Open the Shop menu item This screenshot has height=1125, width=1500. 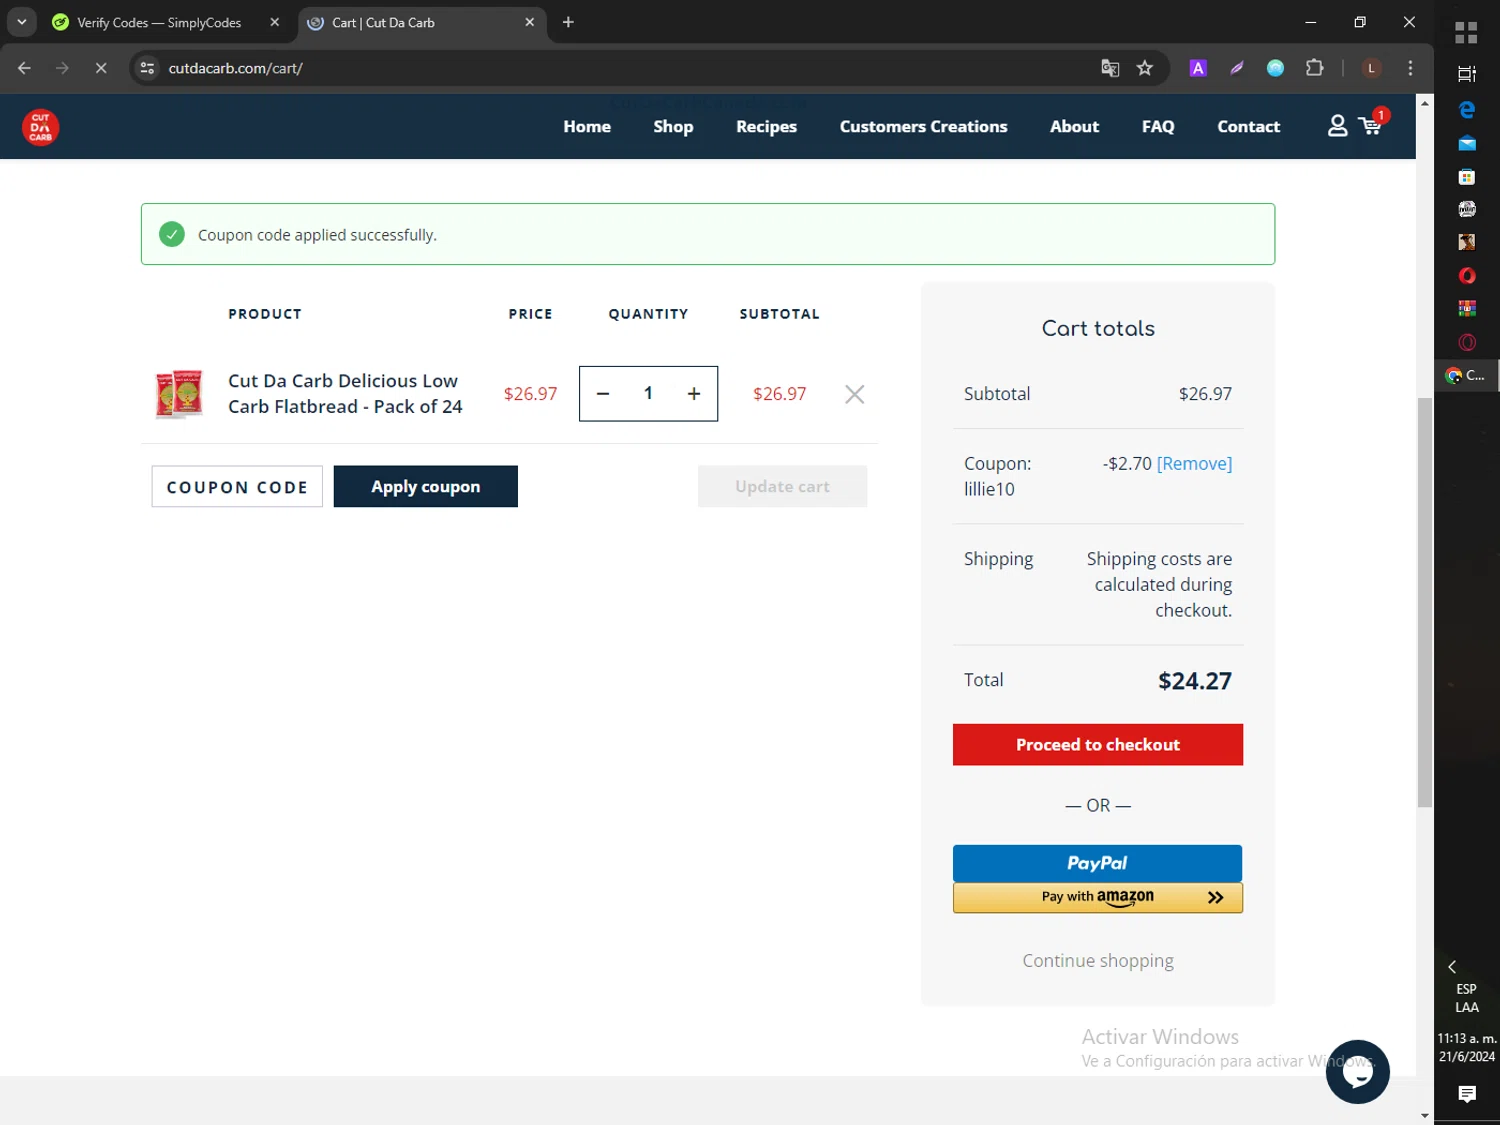[x=673, y=127]
